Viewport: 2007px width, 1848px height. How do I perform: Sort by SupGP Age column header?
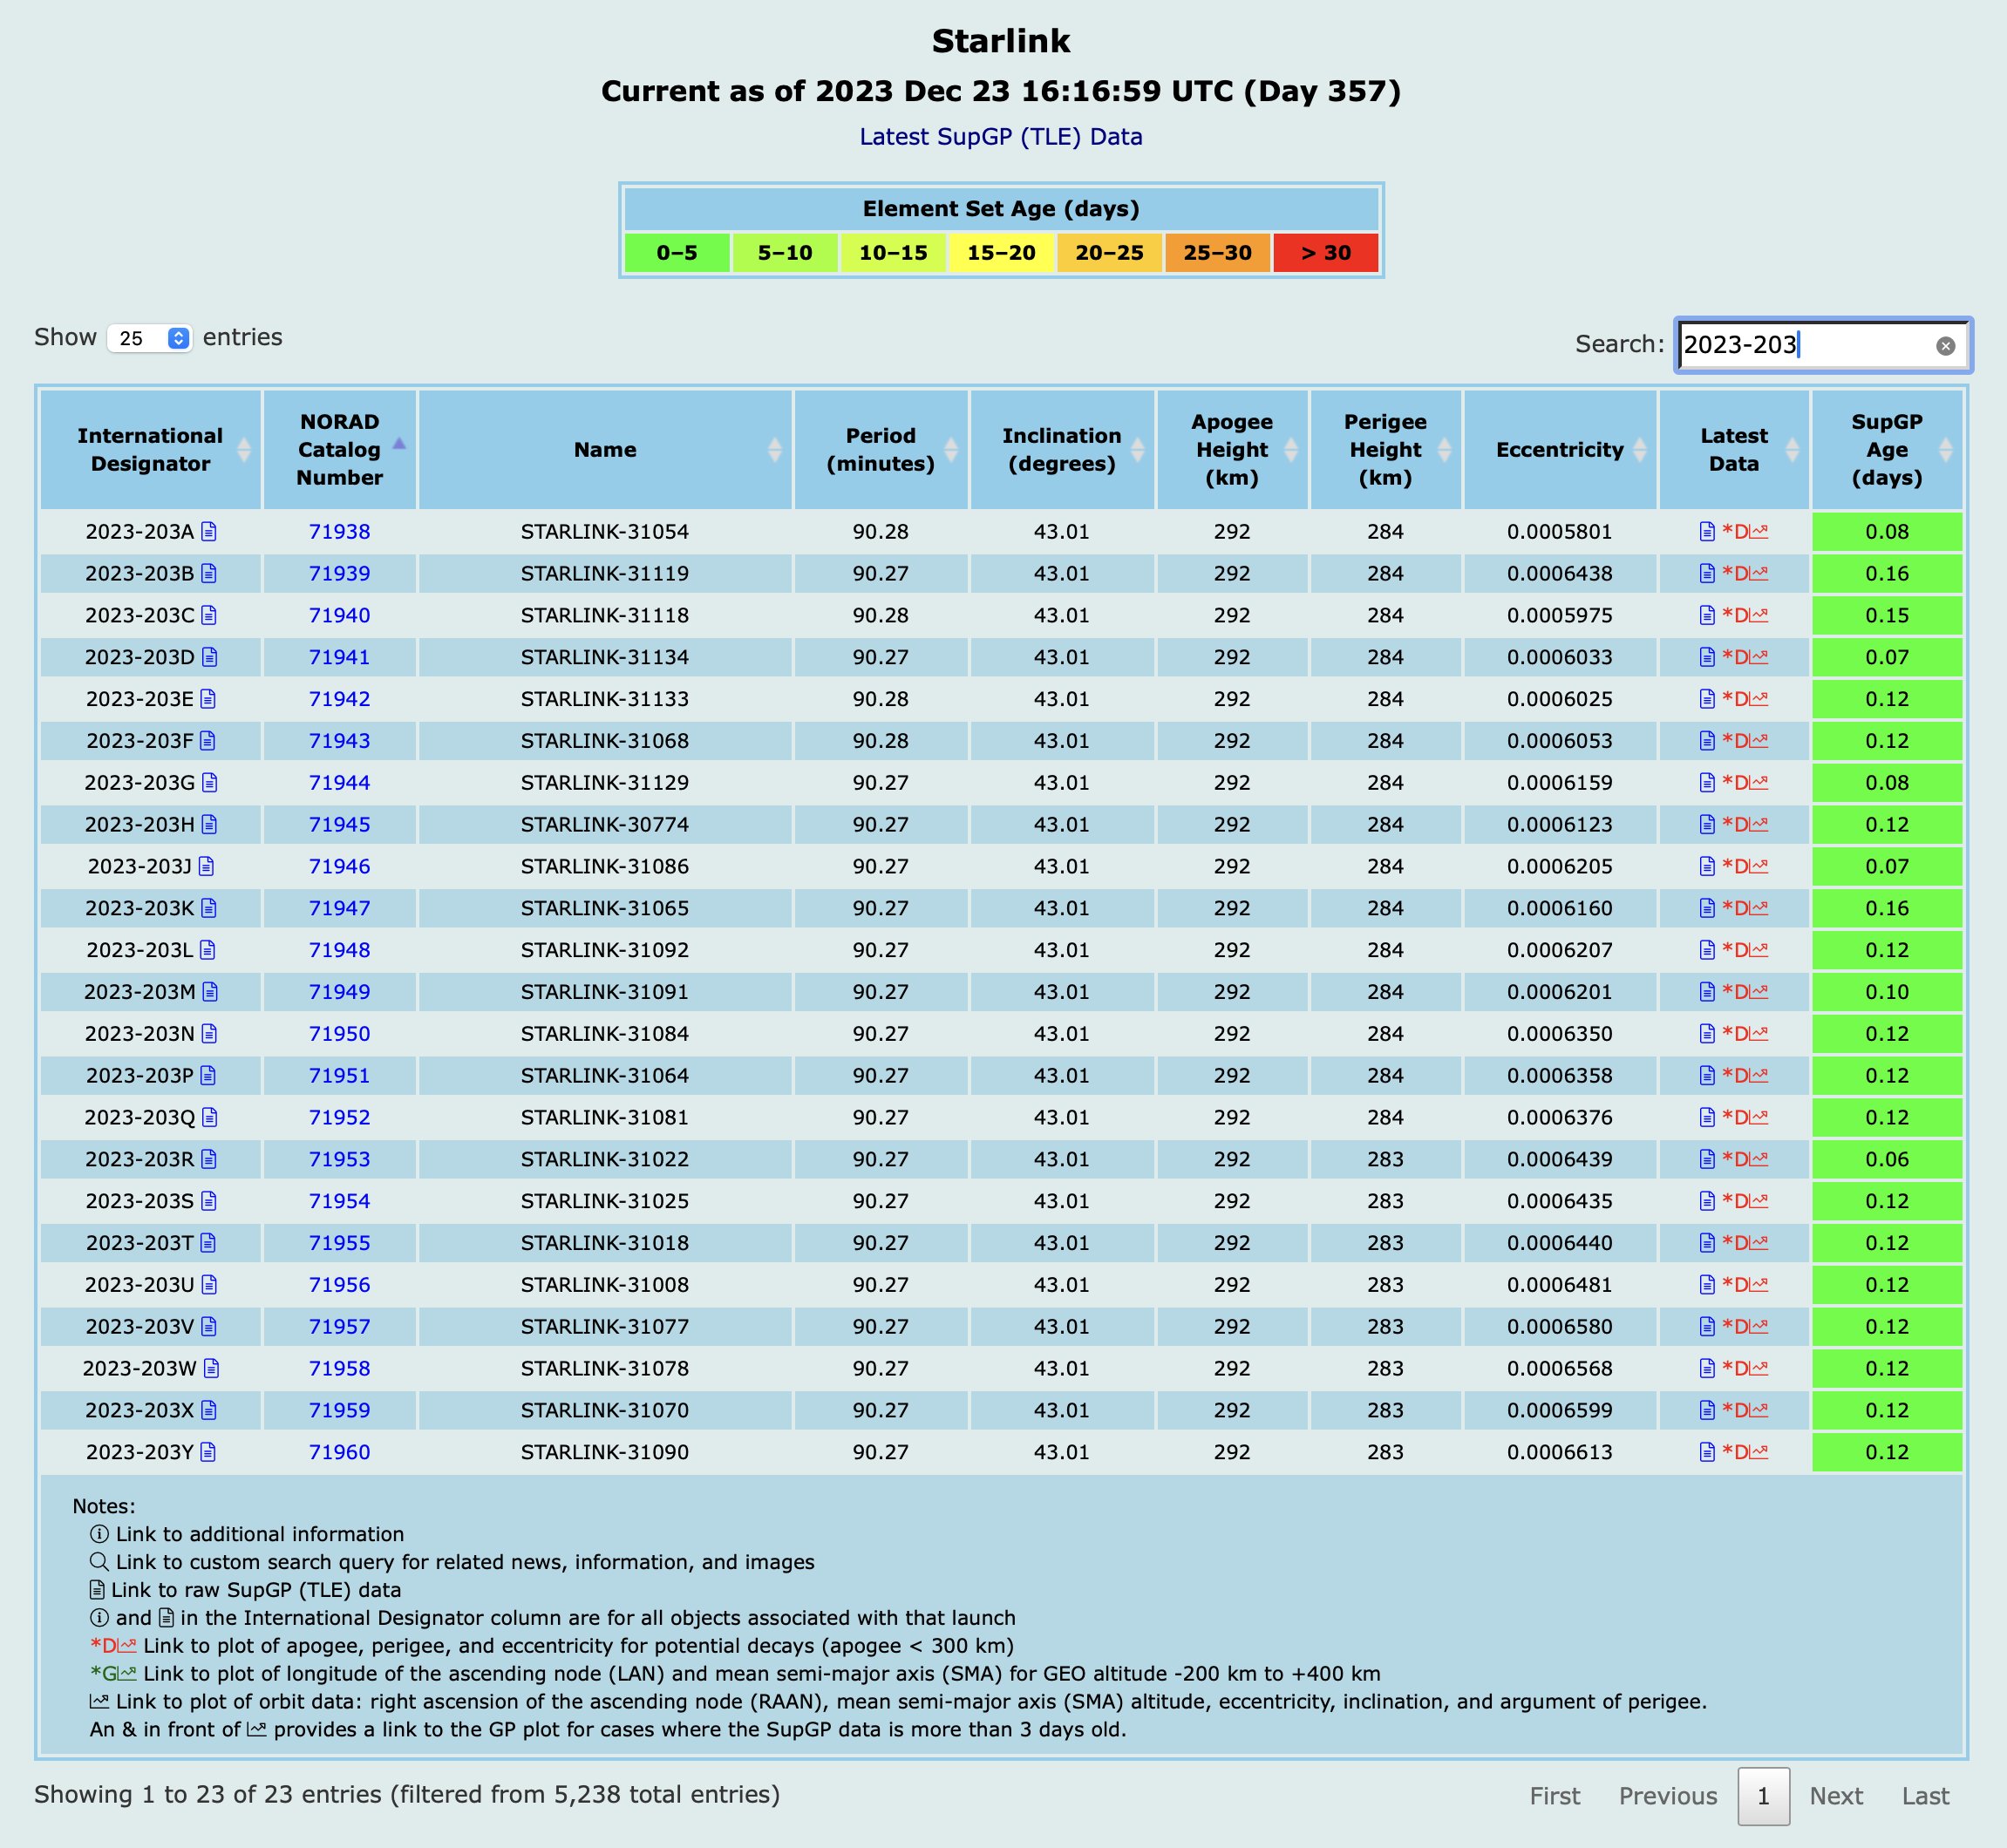click(x=1886, y=450)
